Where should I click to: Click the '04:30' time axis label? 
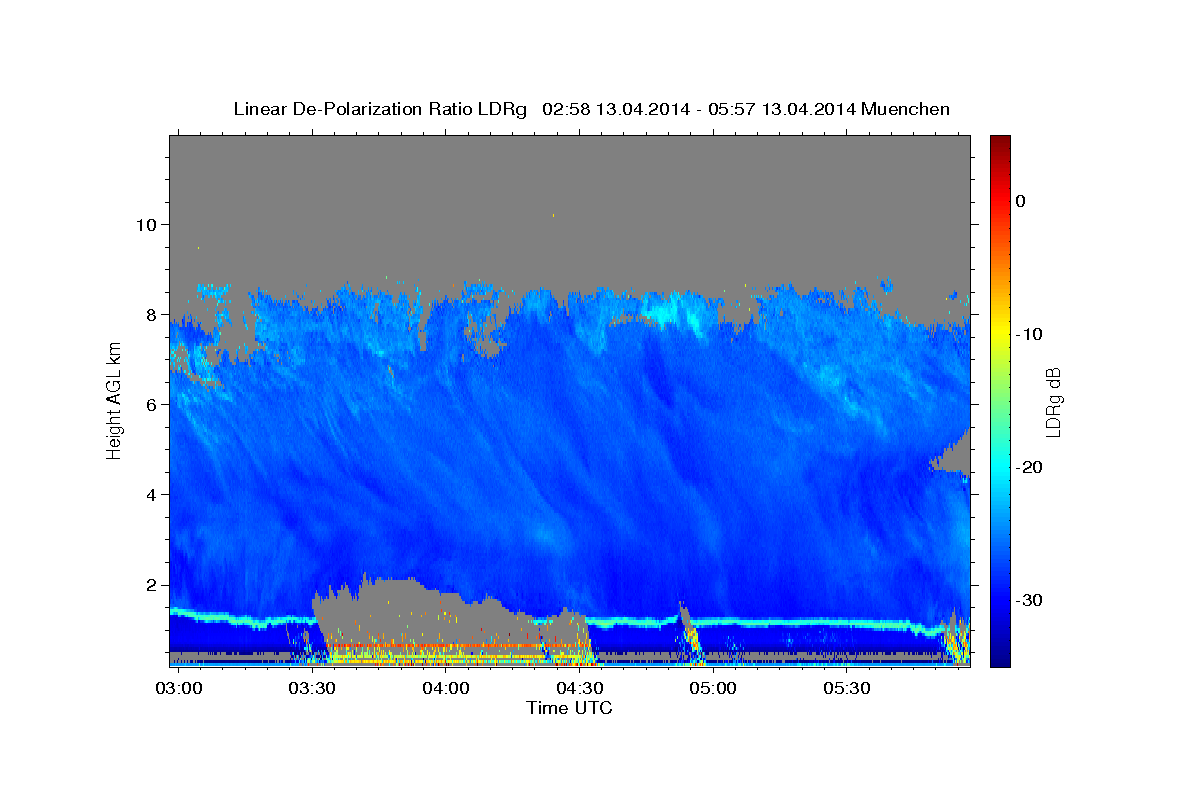(x=580, y=689)
